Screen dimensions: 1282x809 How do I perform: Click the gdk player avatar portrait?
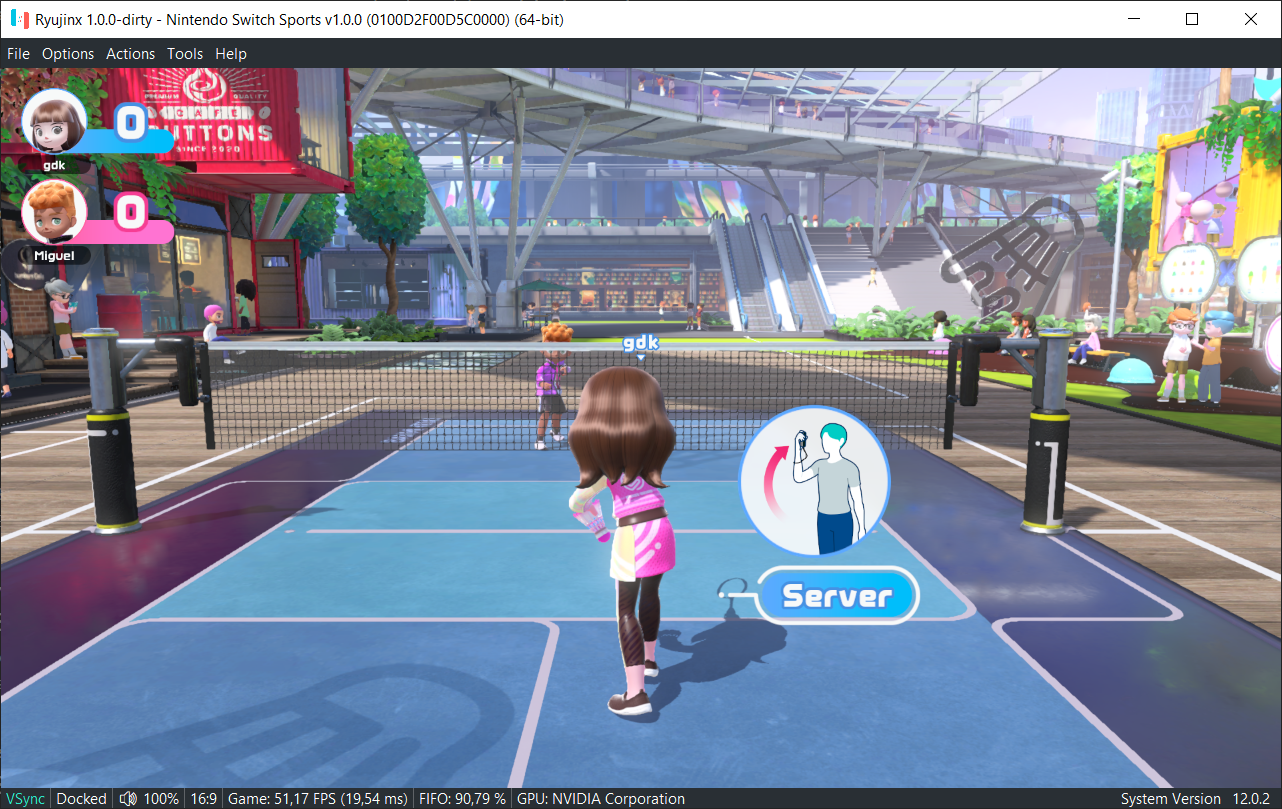click(x=54, y=122)
